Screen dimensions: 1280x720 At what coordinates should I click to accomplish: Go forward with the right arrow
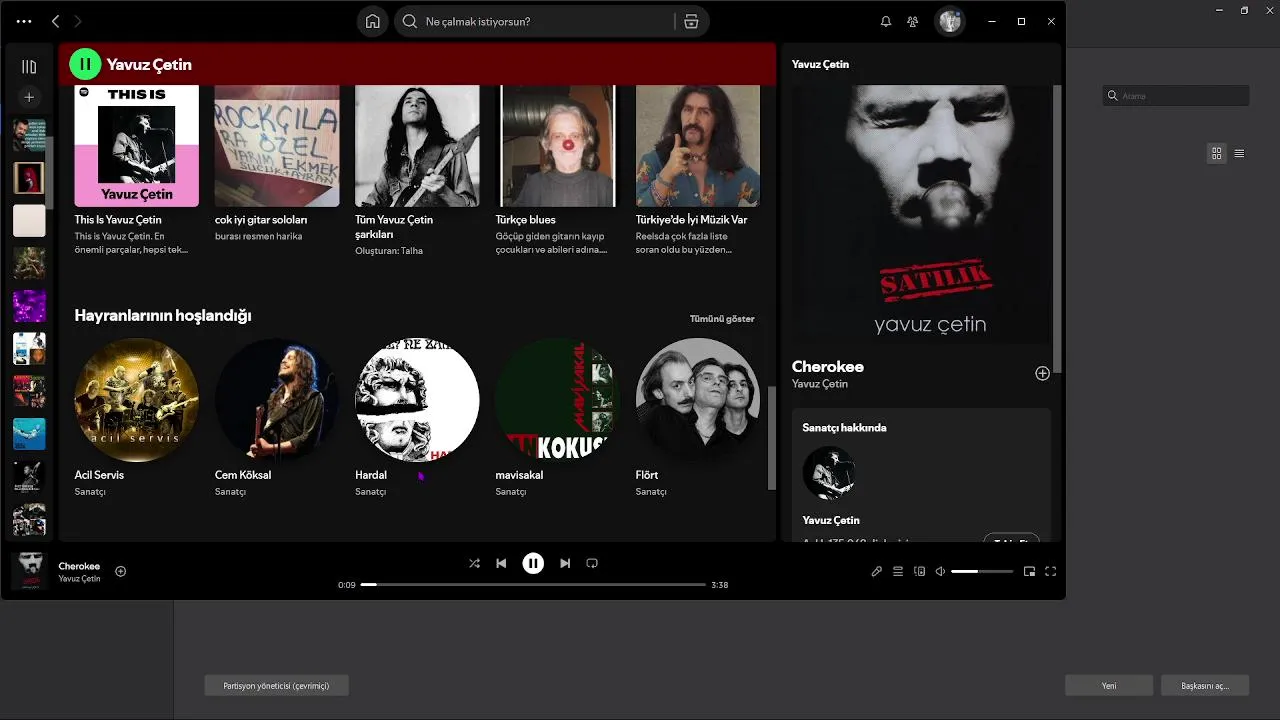78,21
